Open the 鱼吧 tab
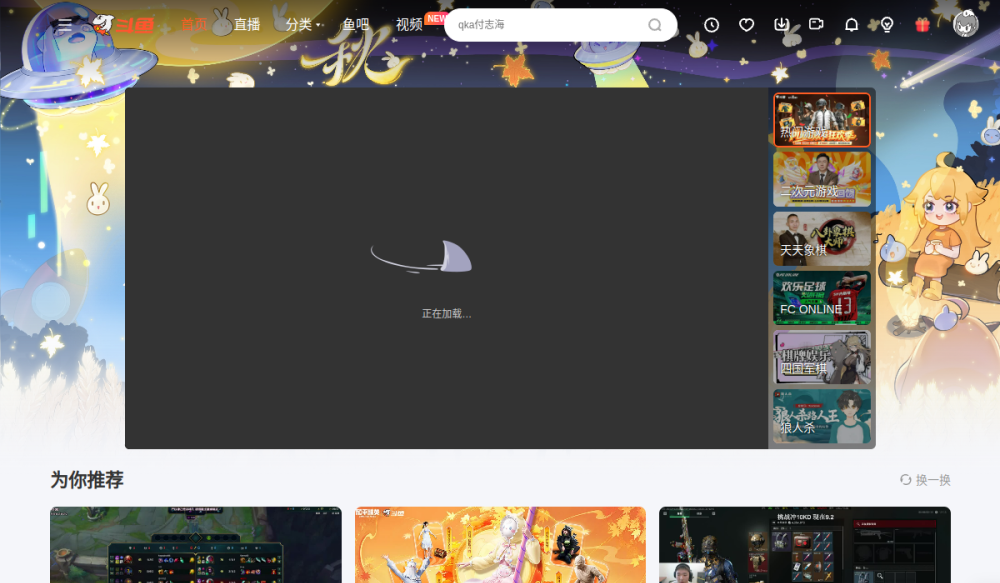The image size is (1000, 583). tap(356, 25)
